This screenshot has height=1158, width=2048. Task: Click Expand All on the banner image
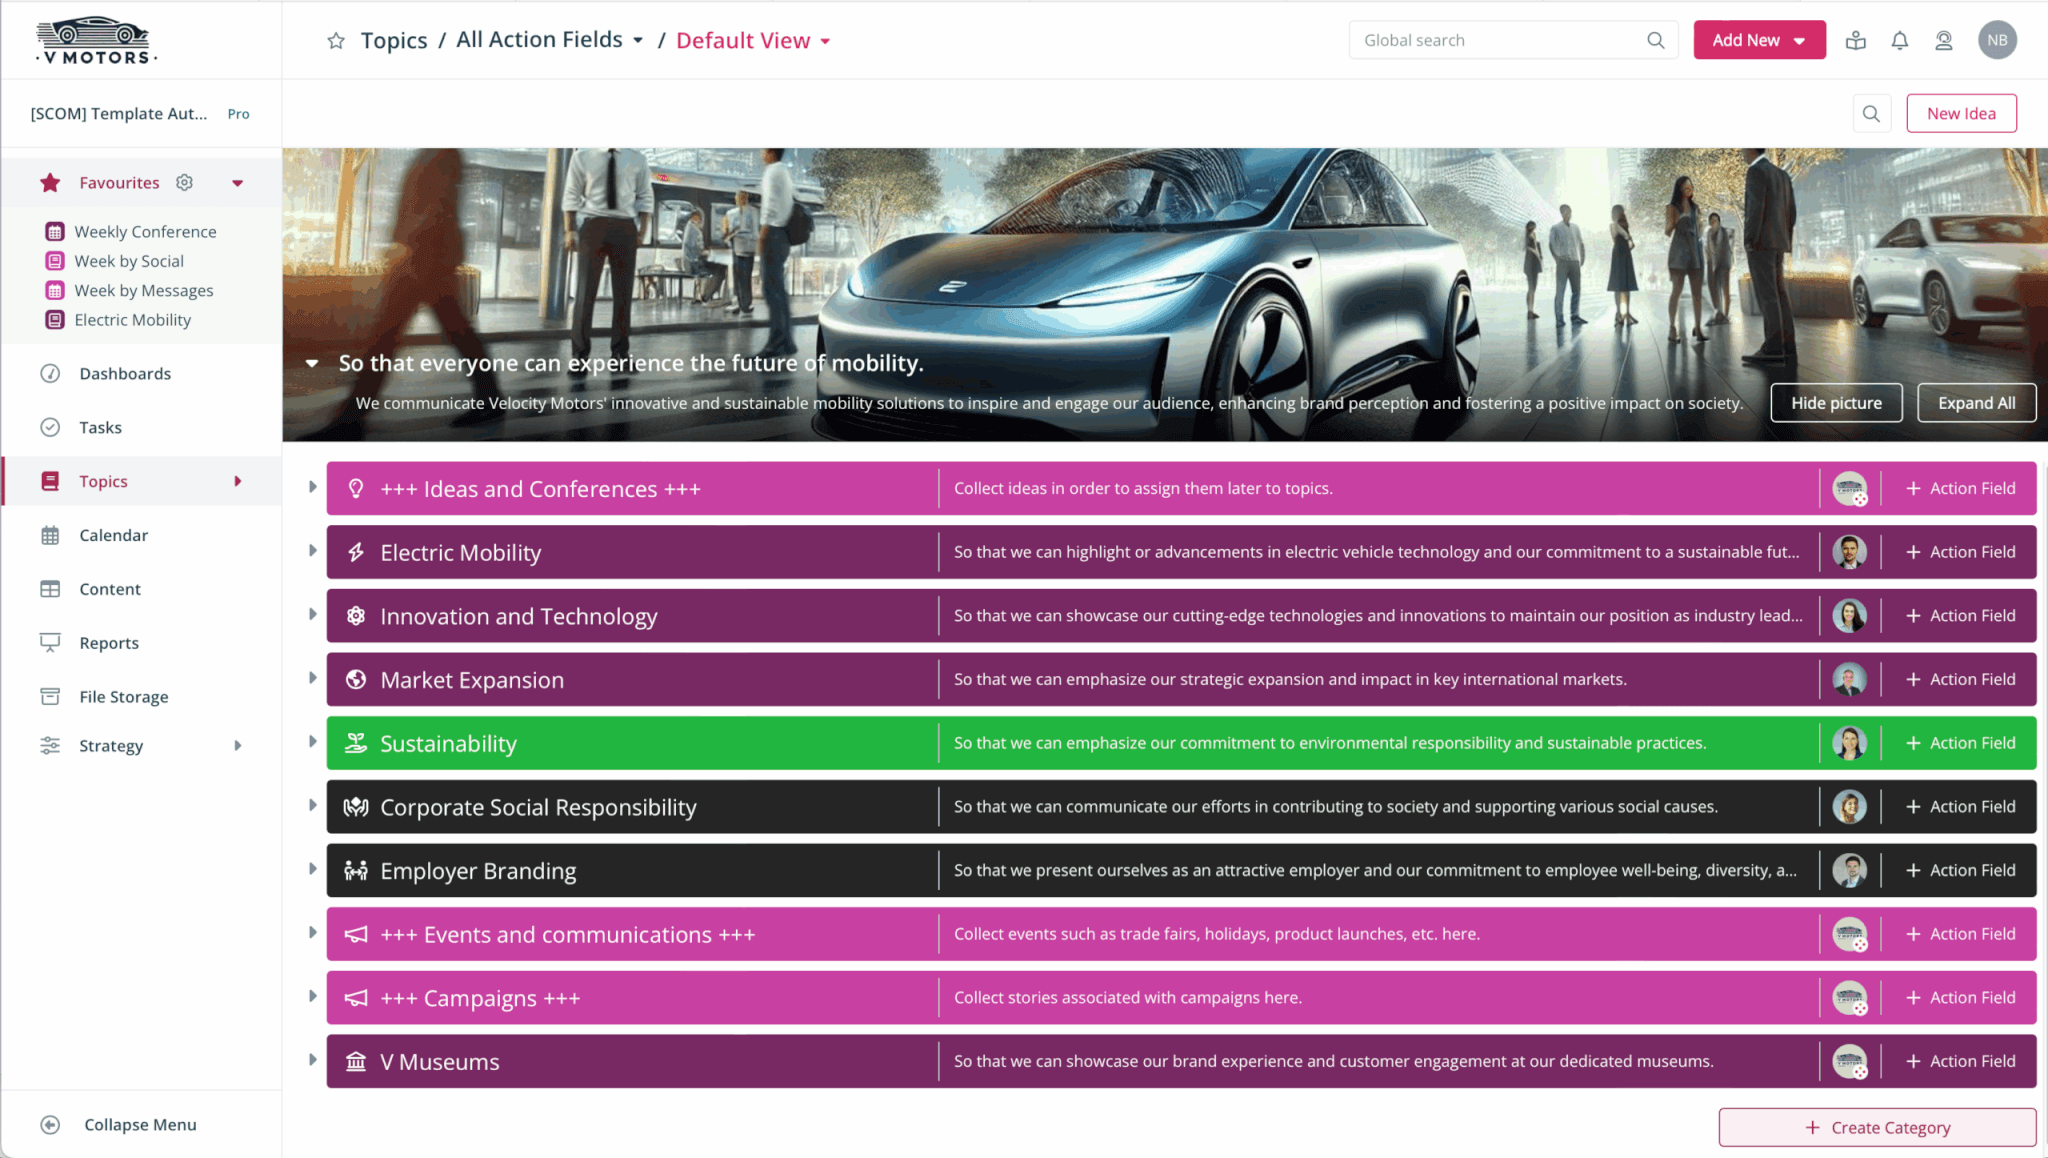[x=1976, y=402]
